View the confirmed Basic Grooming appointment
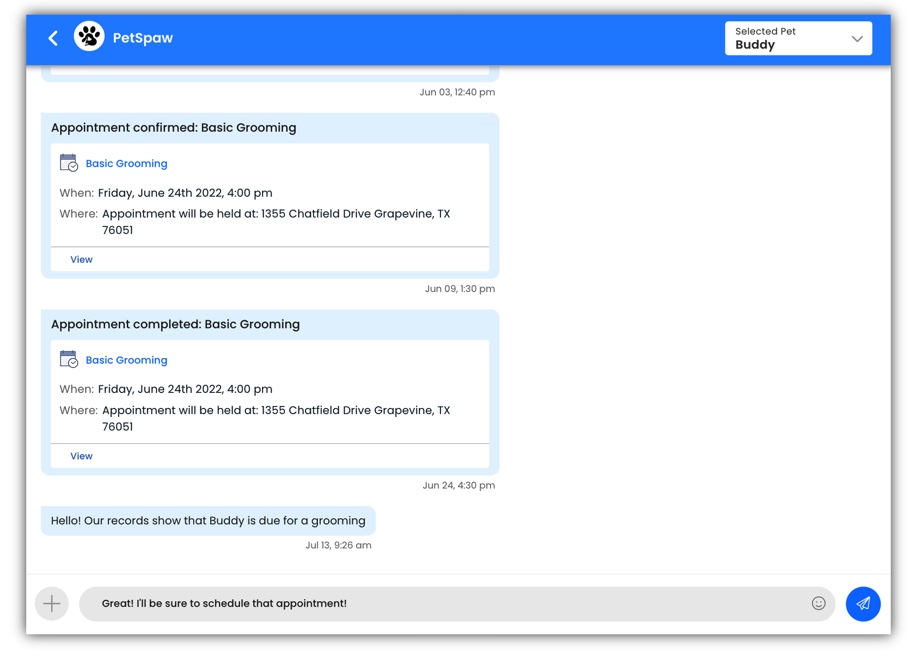The height and width of the screenshot is (657, 916). [x=81, y=259]
